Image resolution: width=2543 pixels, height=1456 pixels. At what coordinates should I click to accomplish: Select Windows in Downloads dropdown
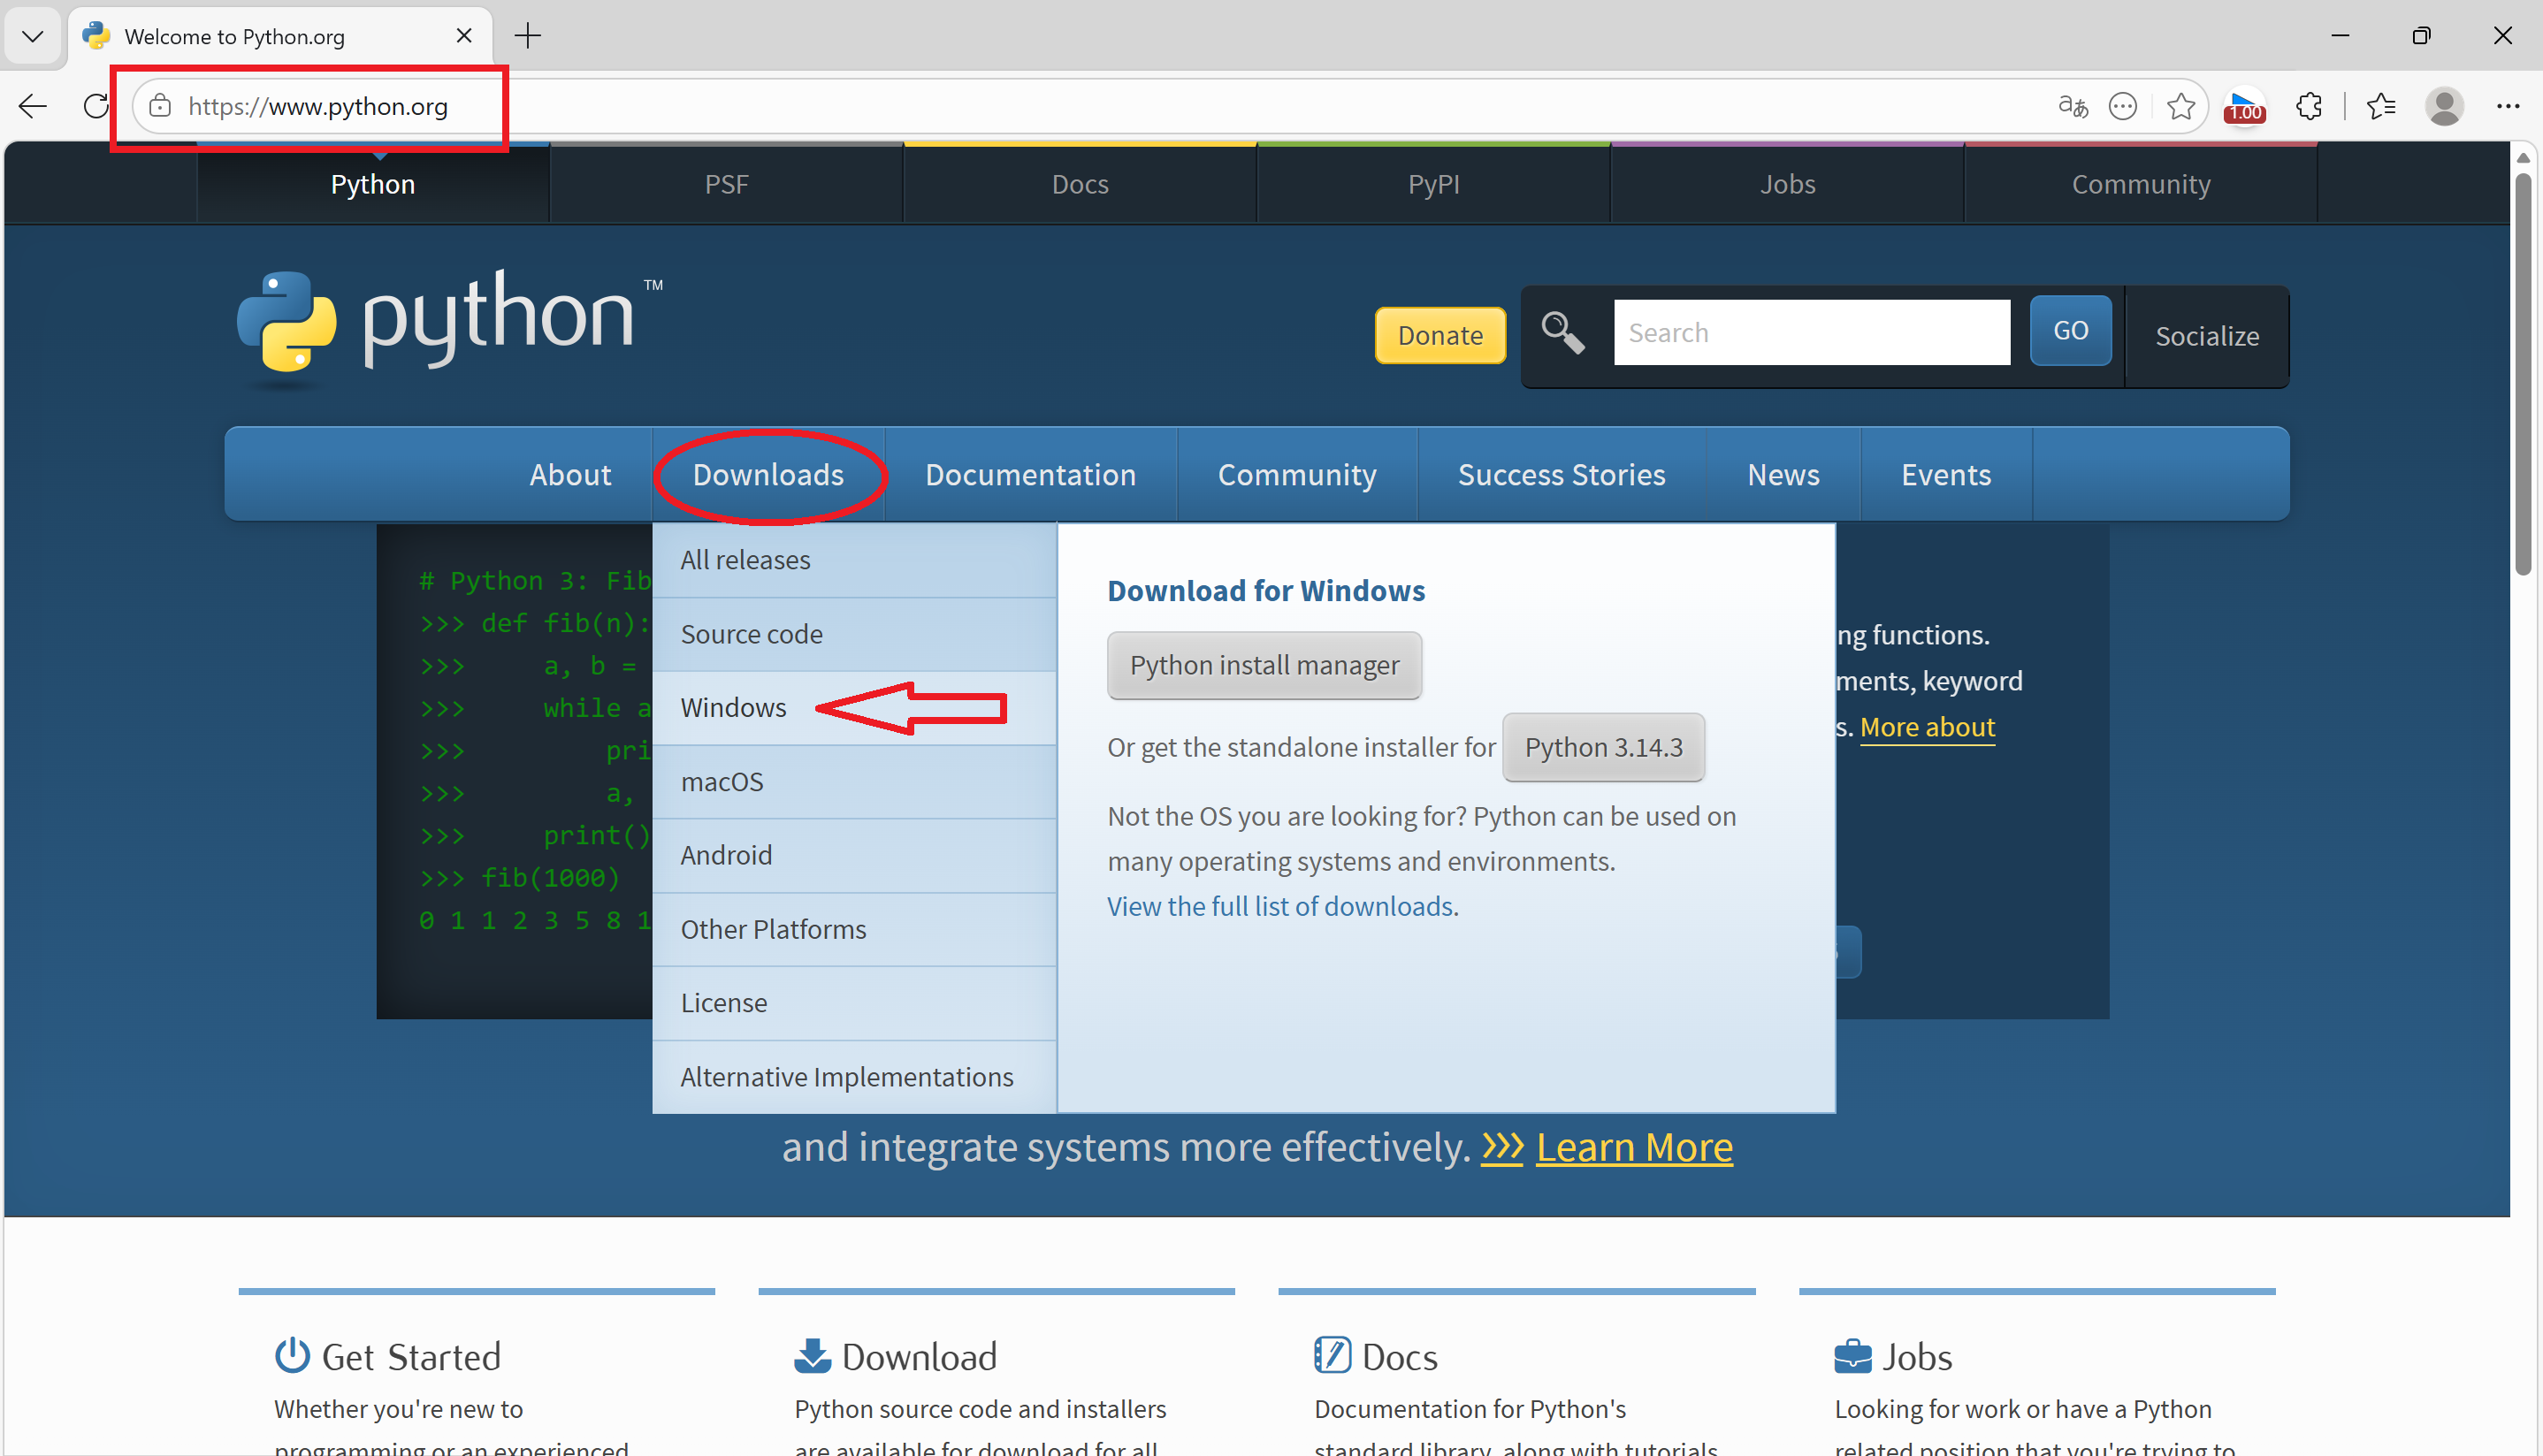pos(855,707)
